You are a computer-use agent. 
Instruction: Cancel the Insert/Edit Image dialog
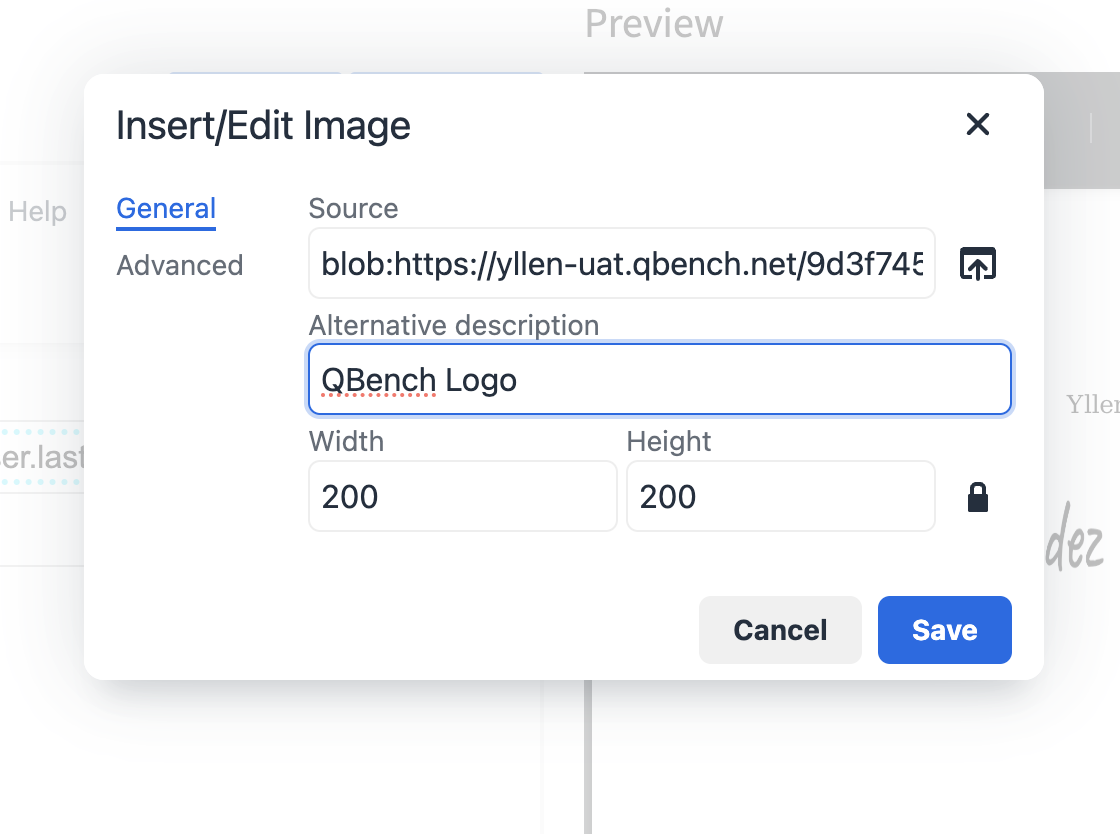point(780,630)
